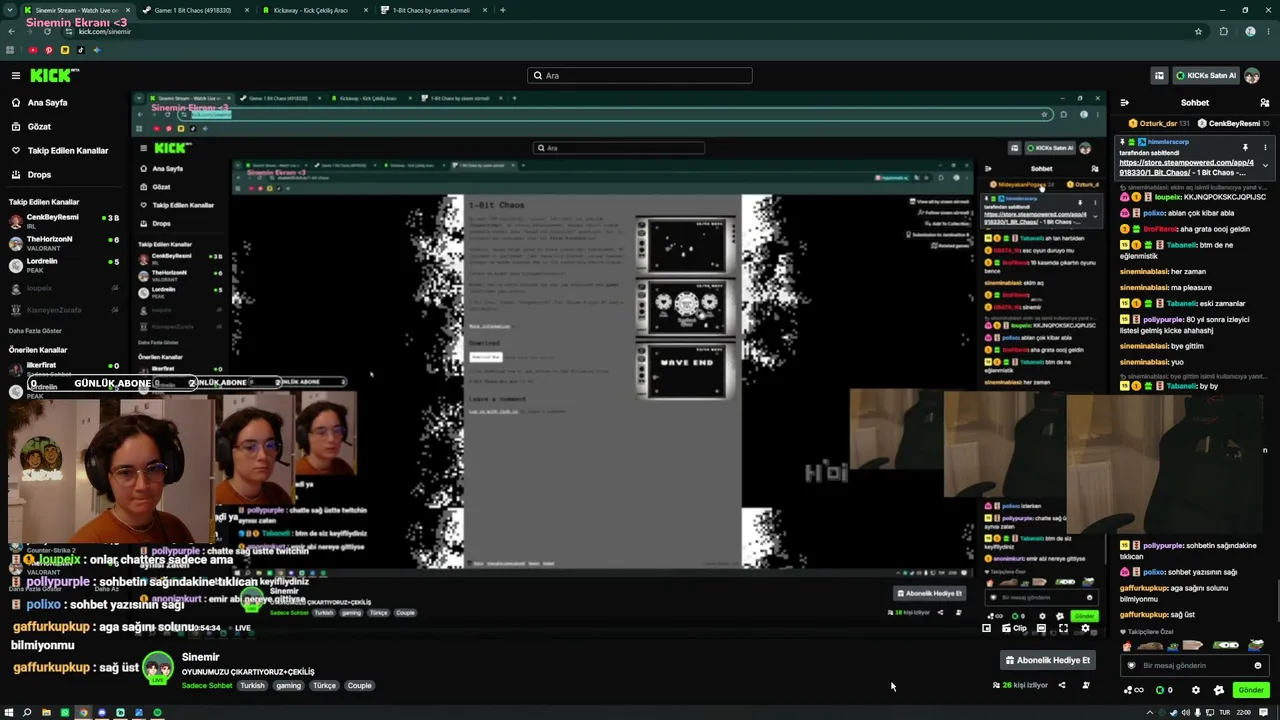Open the Kick sidebar hamburger menu

[15, 75]
